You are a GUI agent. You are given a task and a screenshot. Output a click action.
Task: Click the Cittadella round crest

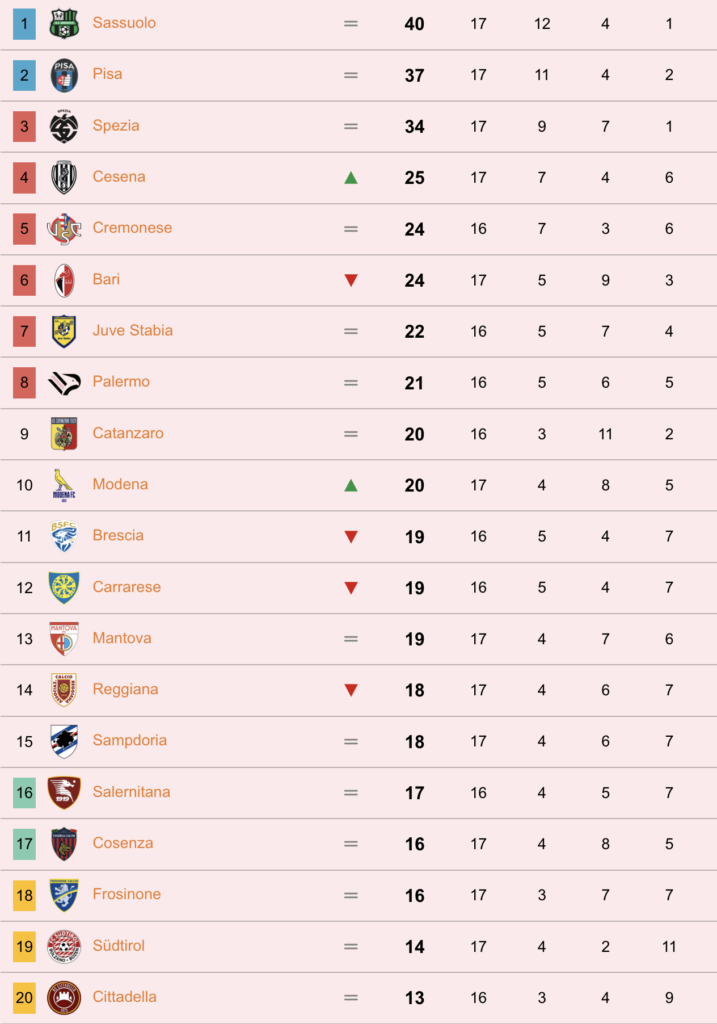pyautogui.click(x=64, y=997)
